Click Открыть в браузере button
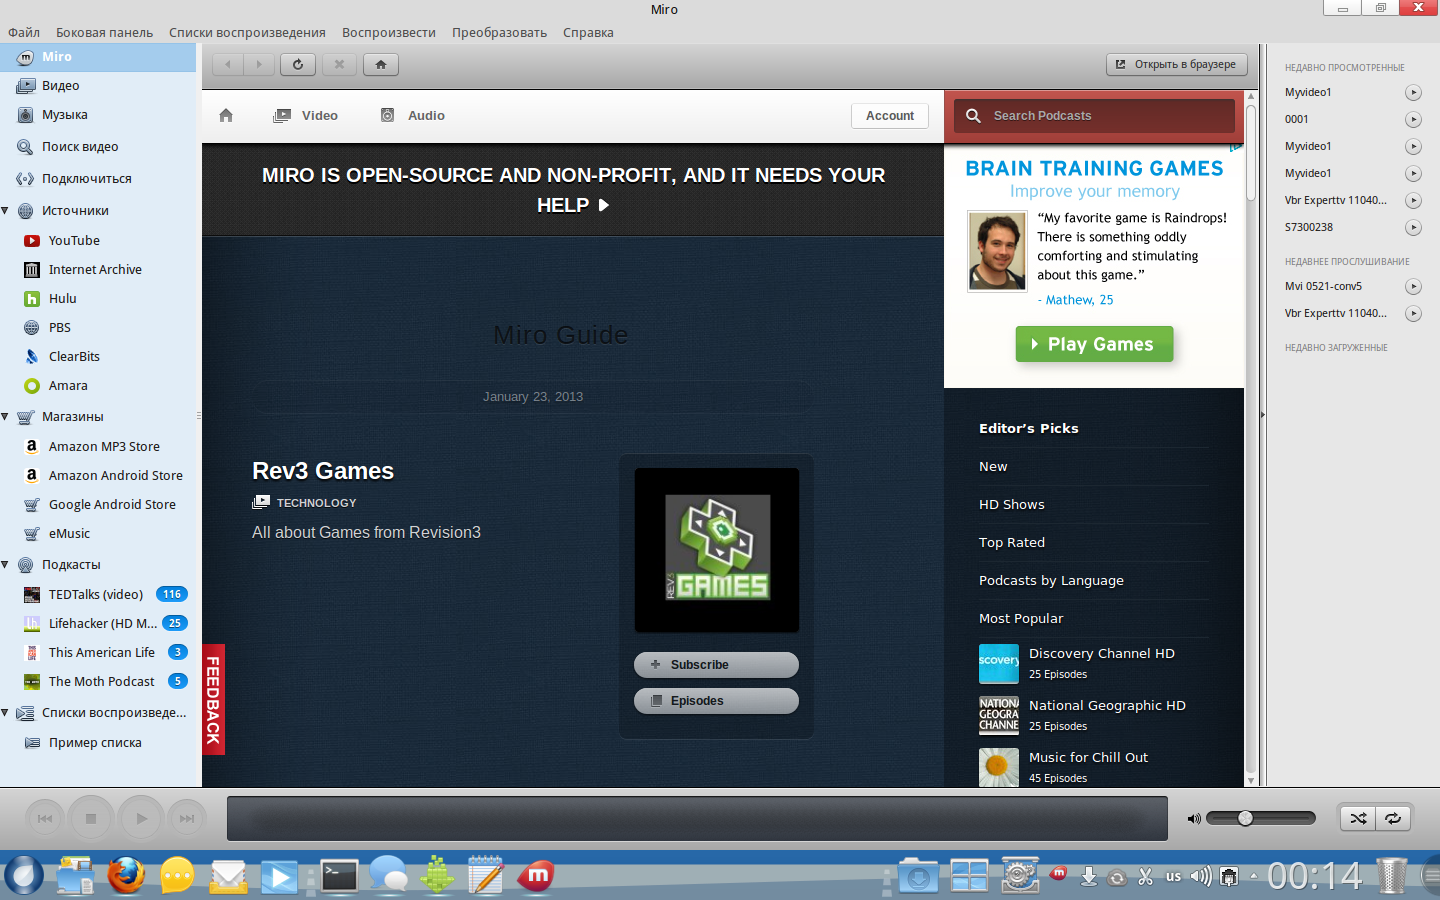The width and height of the screenshot is (1440, 900). point(1177,65)
